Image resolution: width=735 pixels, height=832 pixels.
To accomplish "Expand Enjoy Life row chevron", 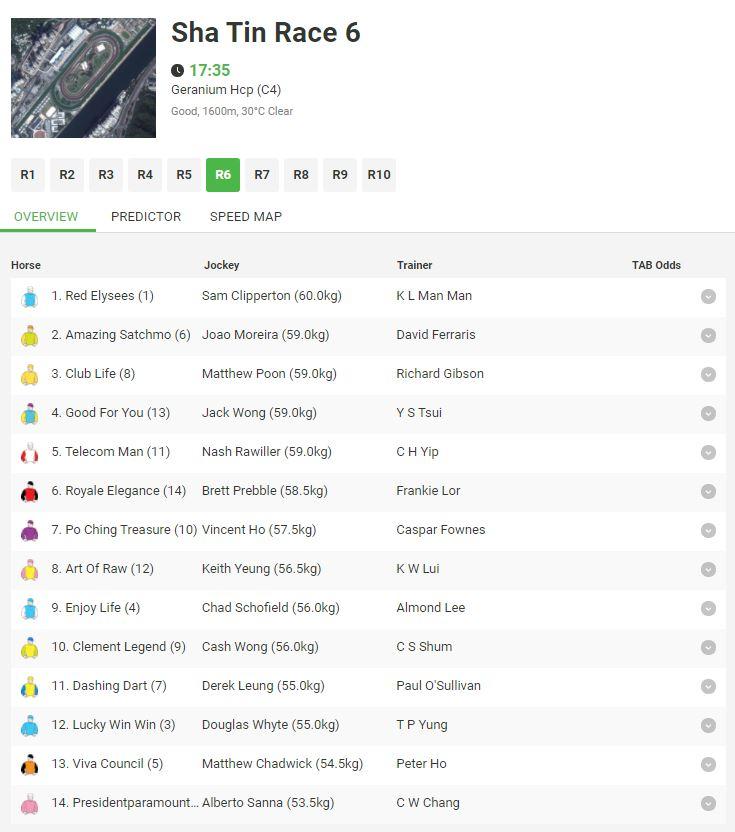I will point(708,608).
